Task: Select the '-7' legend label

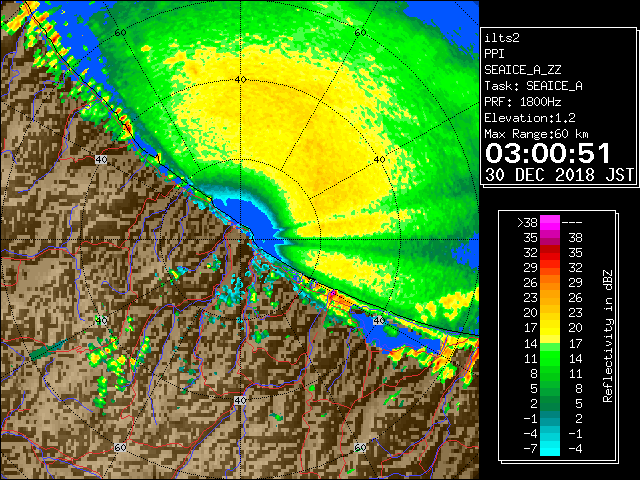Action: pyautogui.click(x=530, y=449)
